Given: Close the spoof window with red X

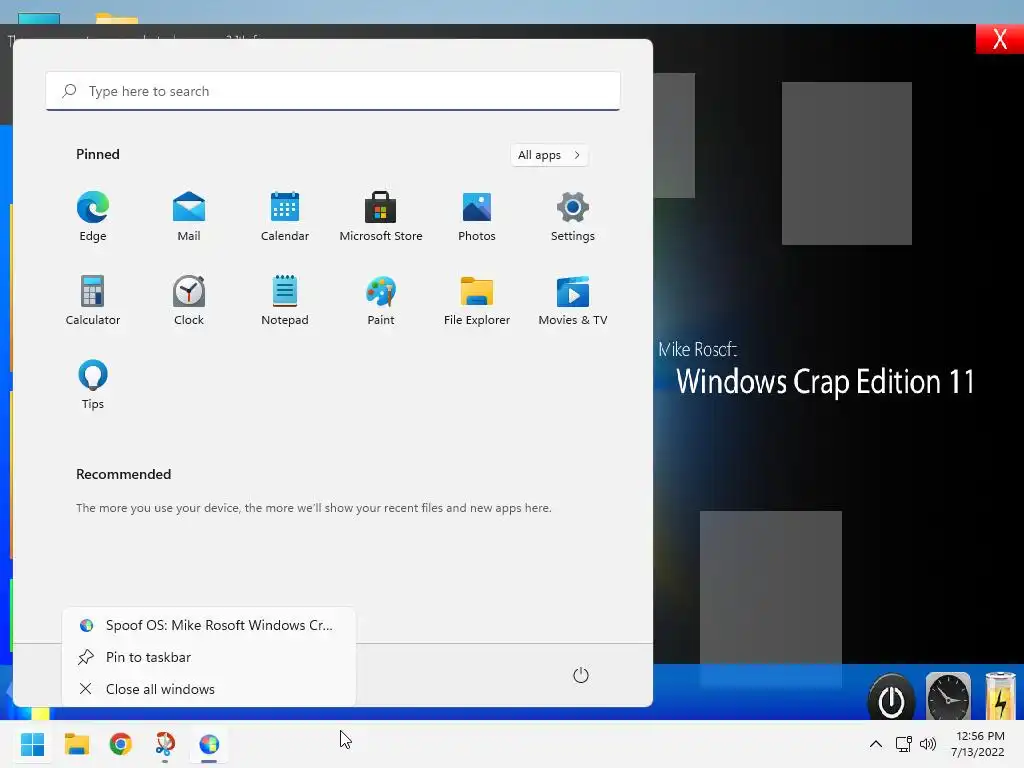Looking at the screenshot, I should click(x=1000, y=39).
